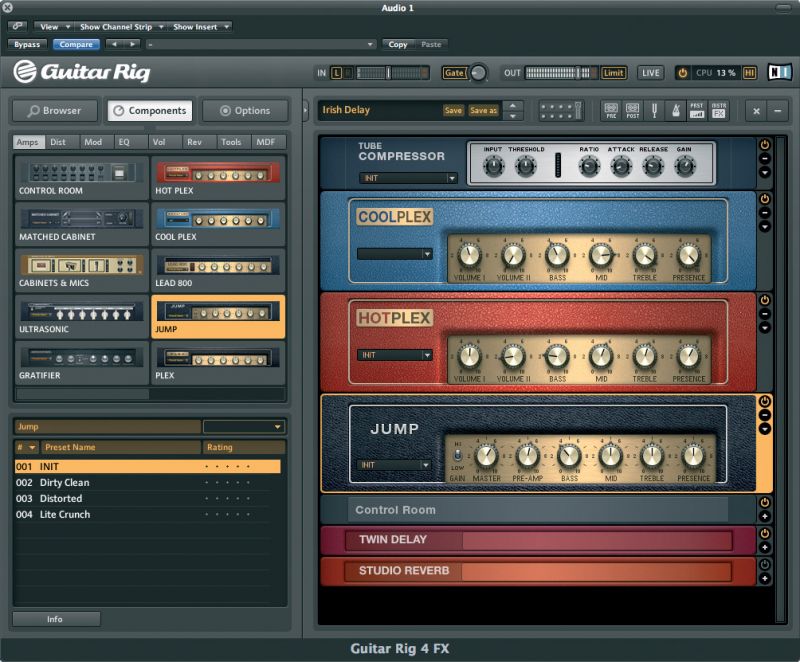
Task: Show the virtual rig kontrol dots icon
Action: tap(561, 111)
